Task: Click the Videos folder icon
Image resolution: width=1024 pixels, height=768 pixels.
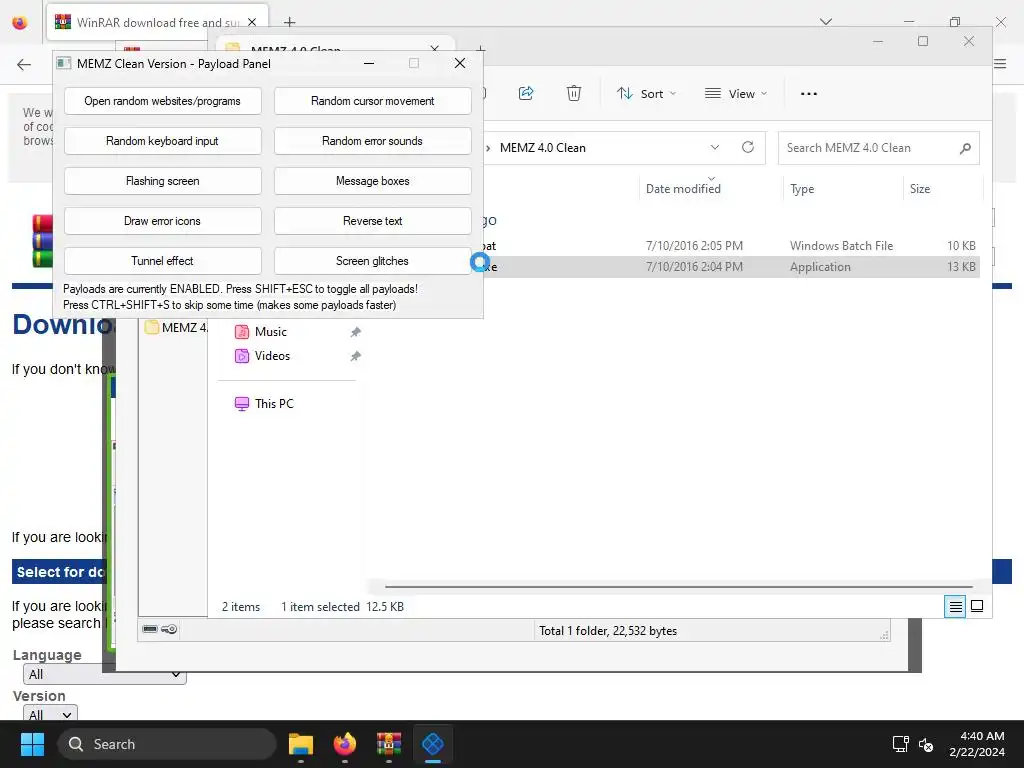Action: pyautogui.click(x=242, y=356)
